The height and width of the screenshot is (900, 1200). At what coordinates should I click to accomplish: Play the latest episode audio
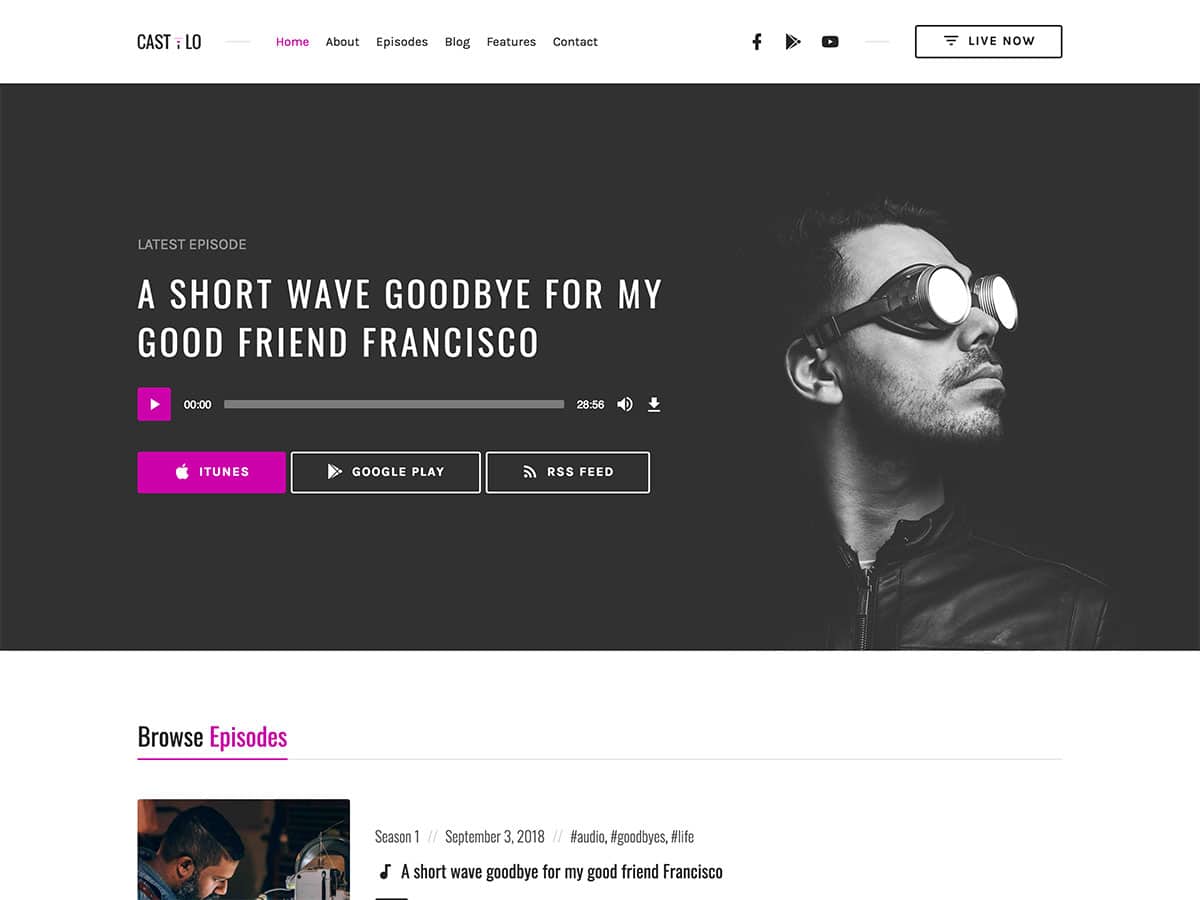[154, 404]
